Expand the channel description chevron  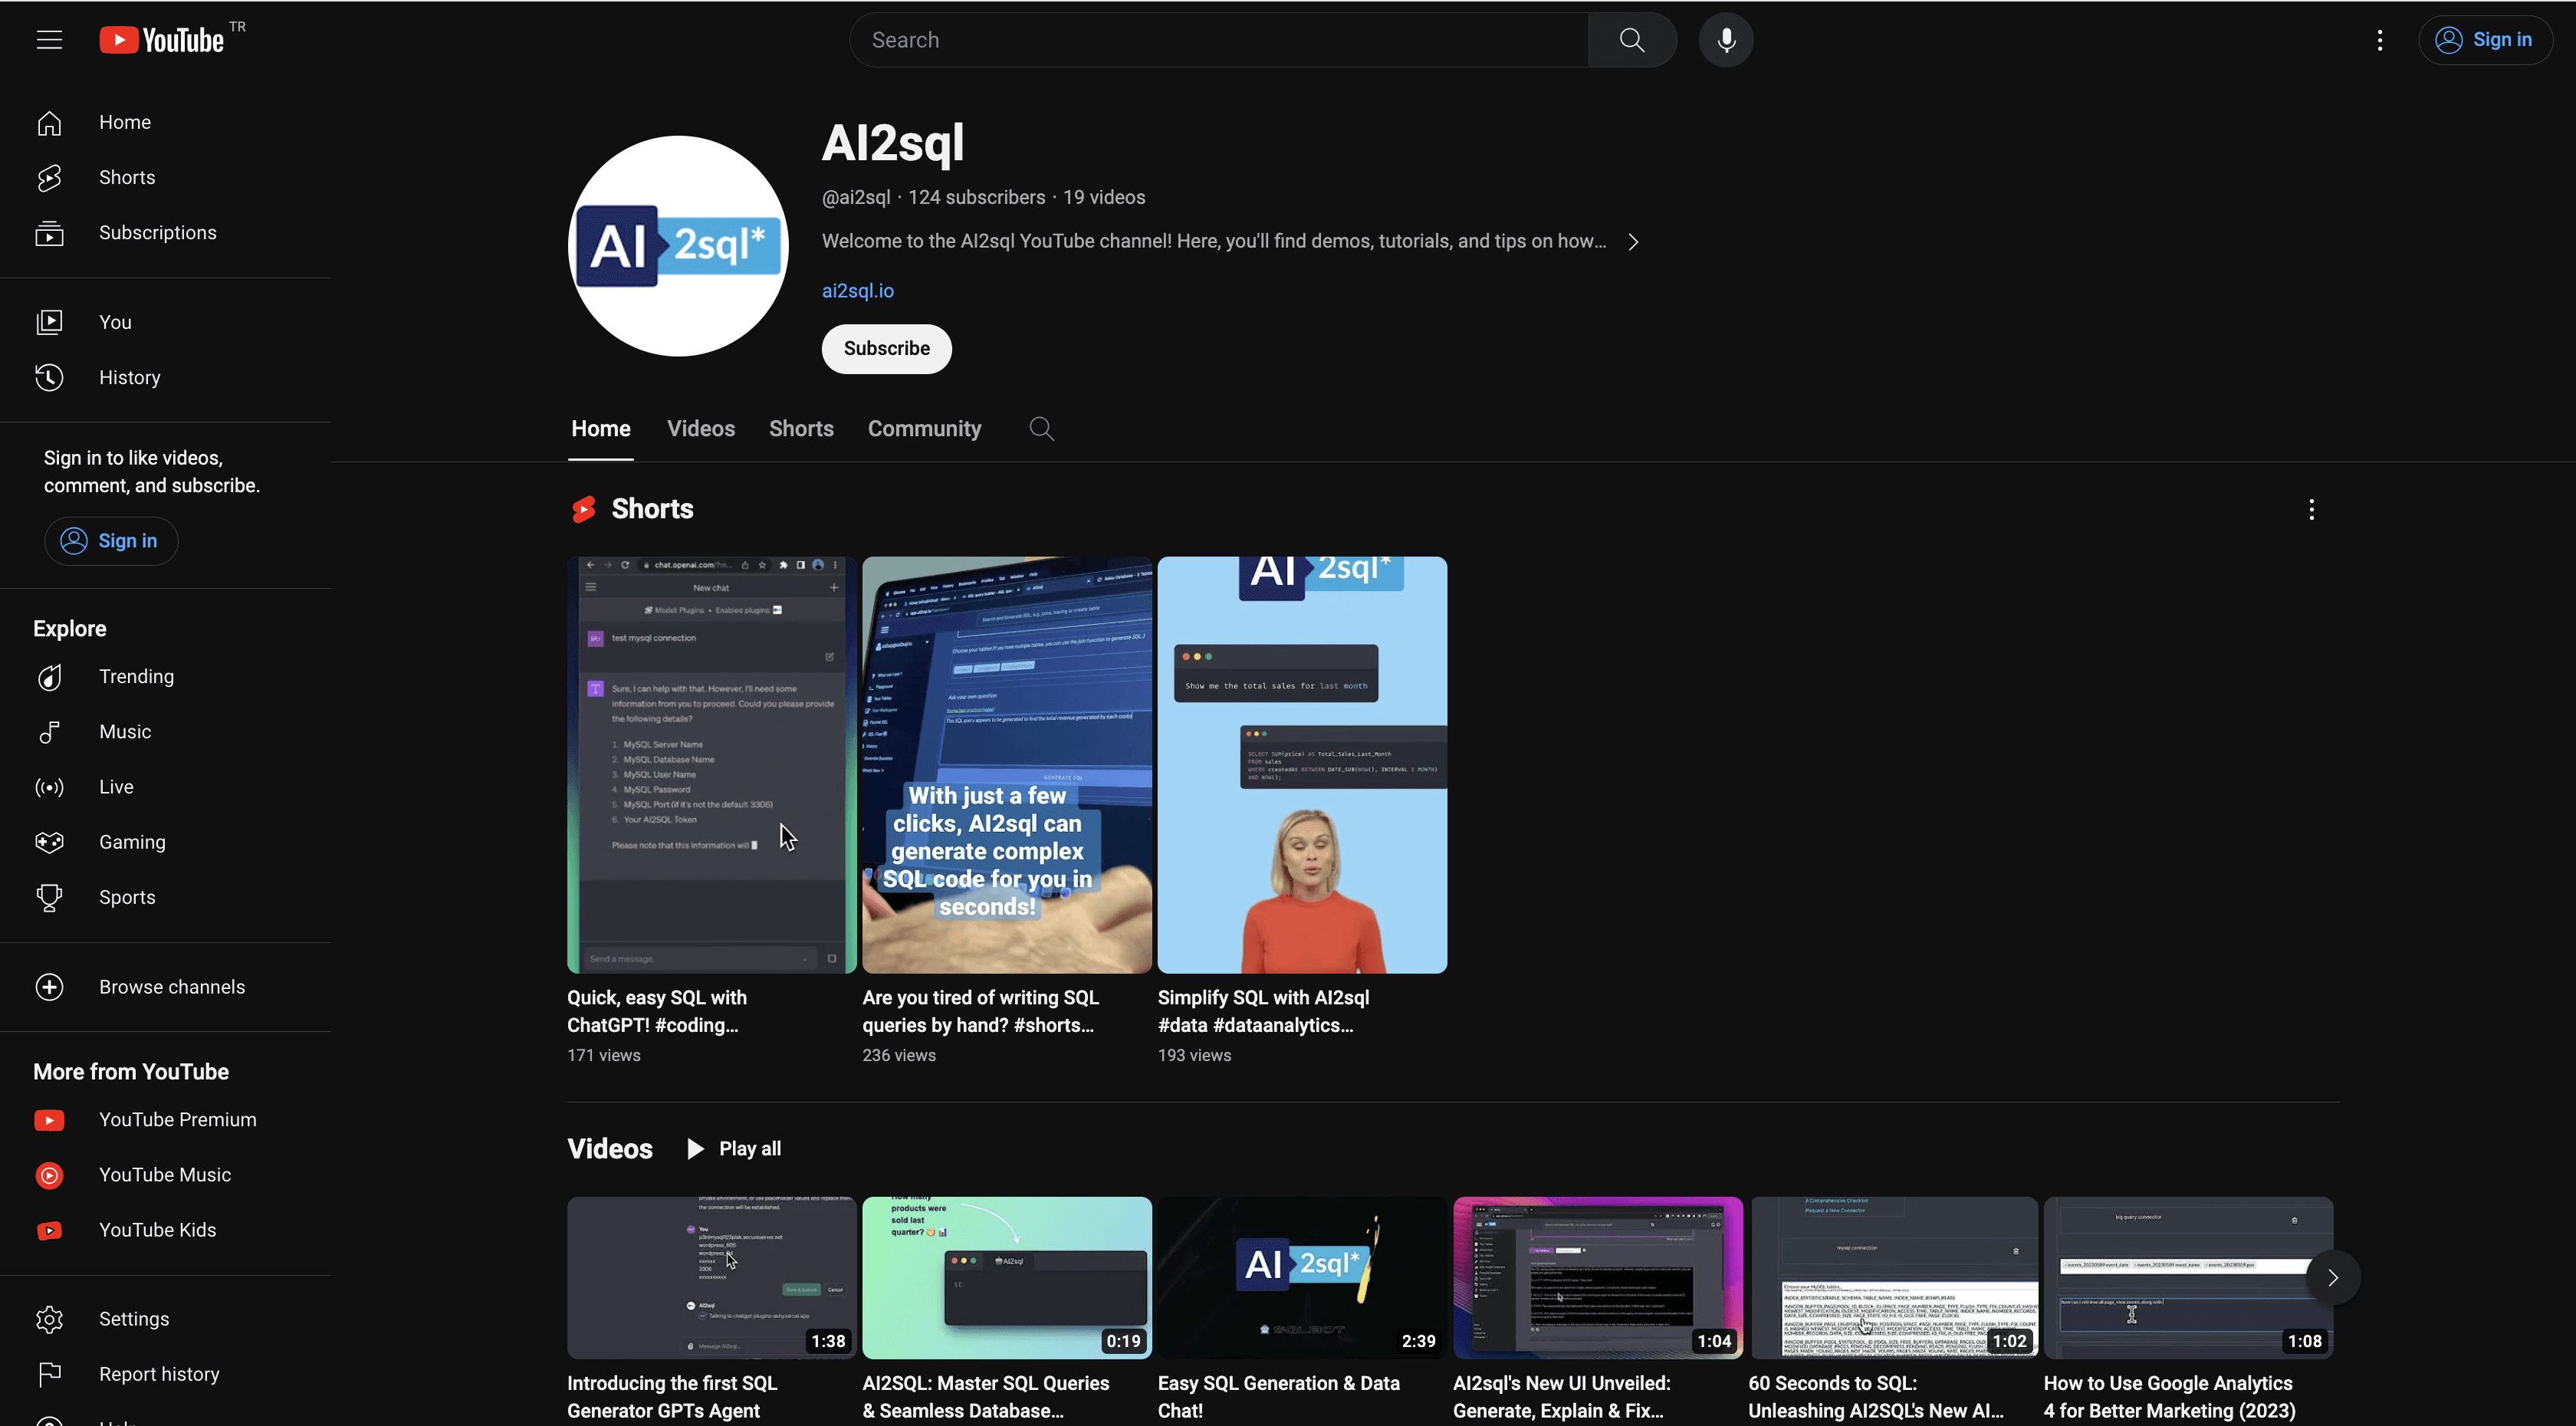point(1633,242)
